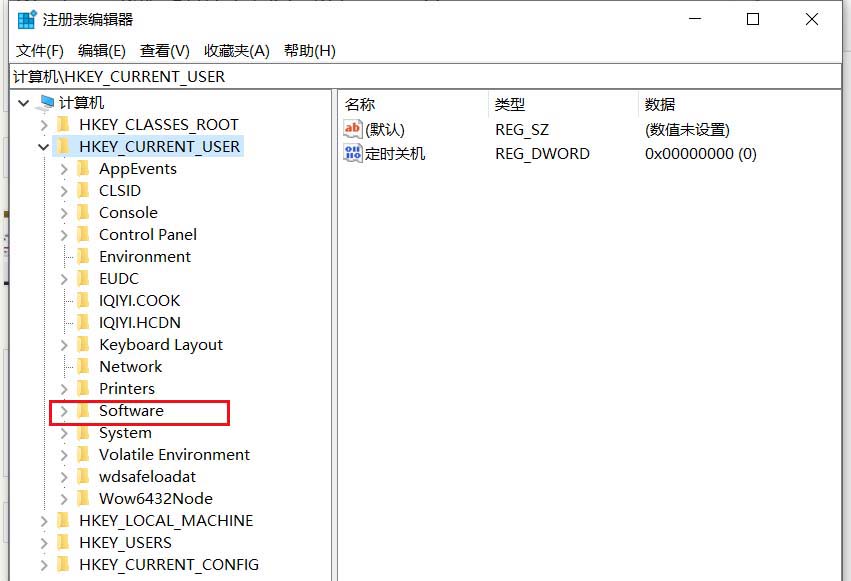Click the Software folder icon

click(83, 411)
